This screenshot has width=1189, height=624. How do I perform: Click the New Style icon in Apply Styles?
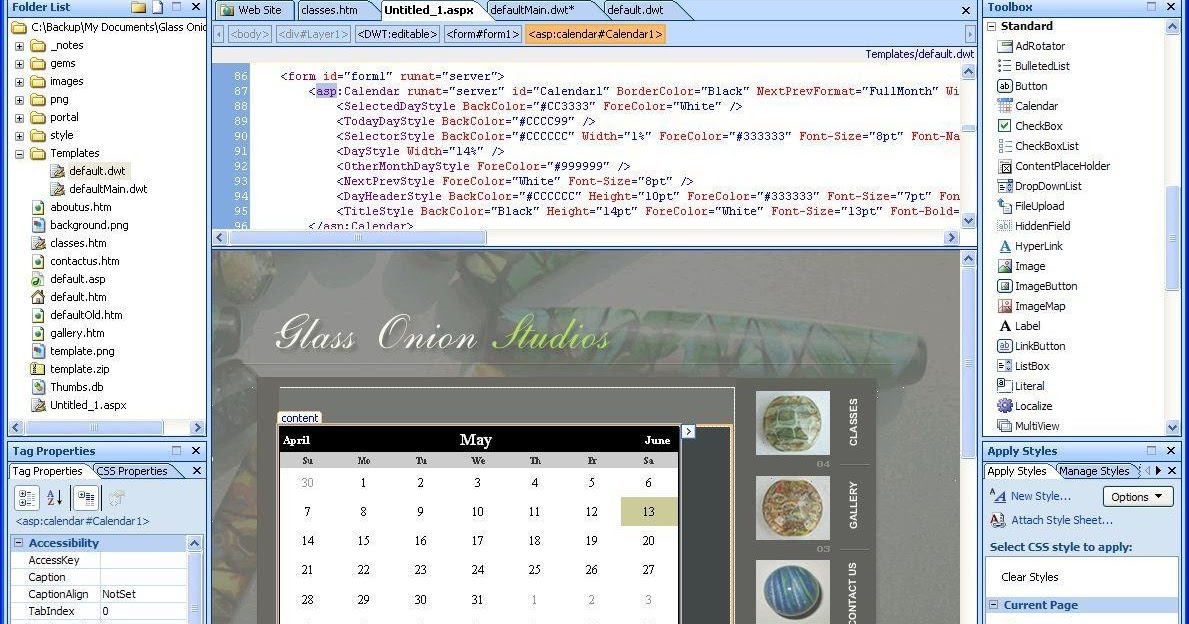pos(997,495)
